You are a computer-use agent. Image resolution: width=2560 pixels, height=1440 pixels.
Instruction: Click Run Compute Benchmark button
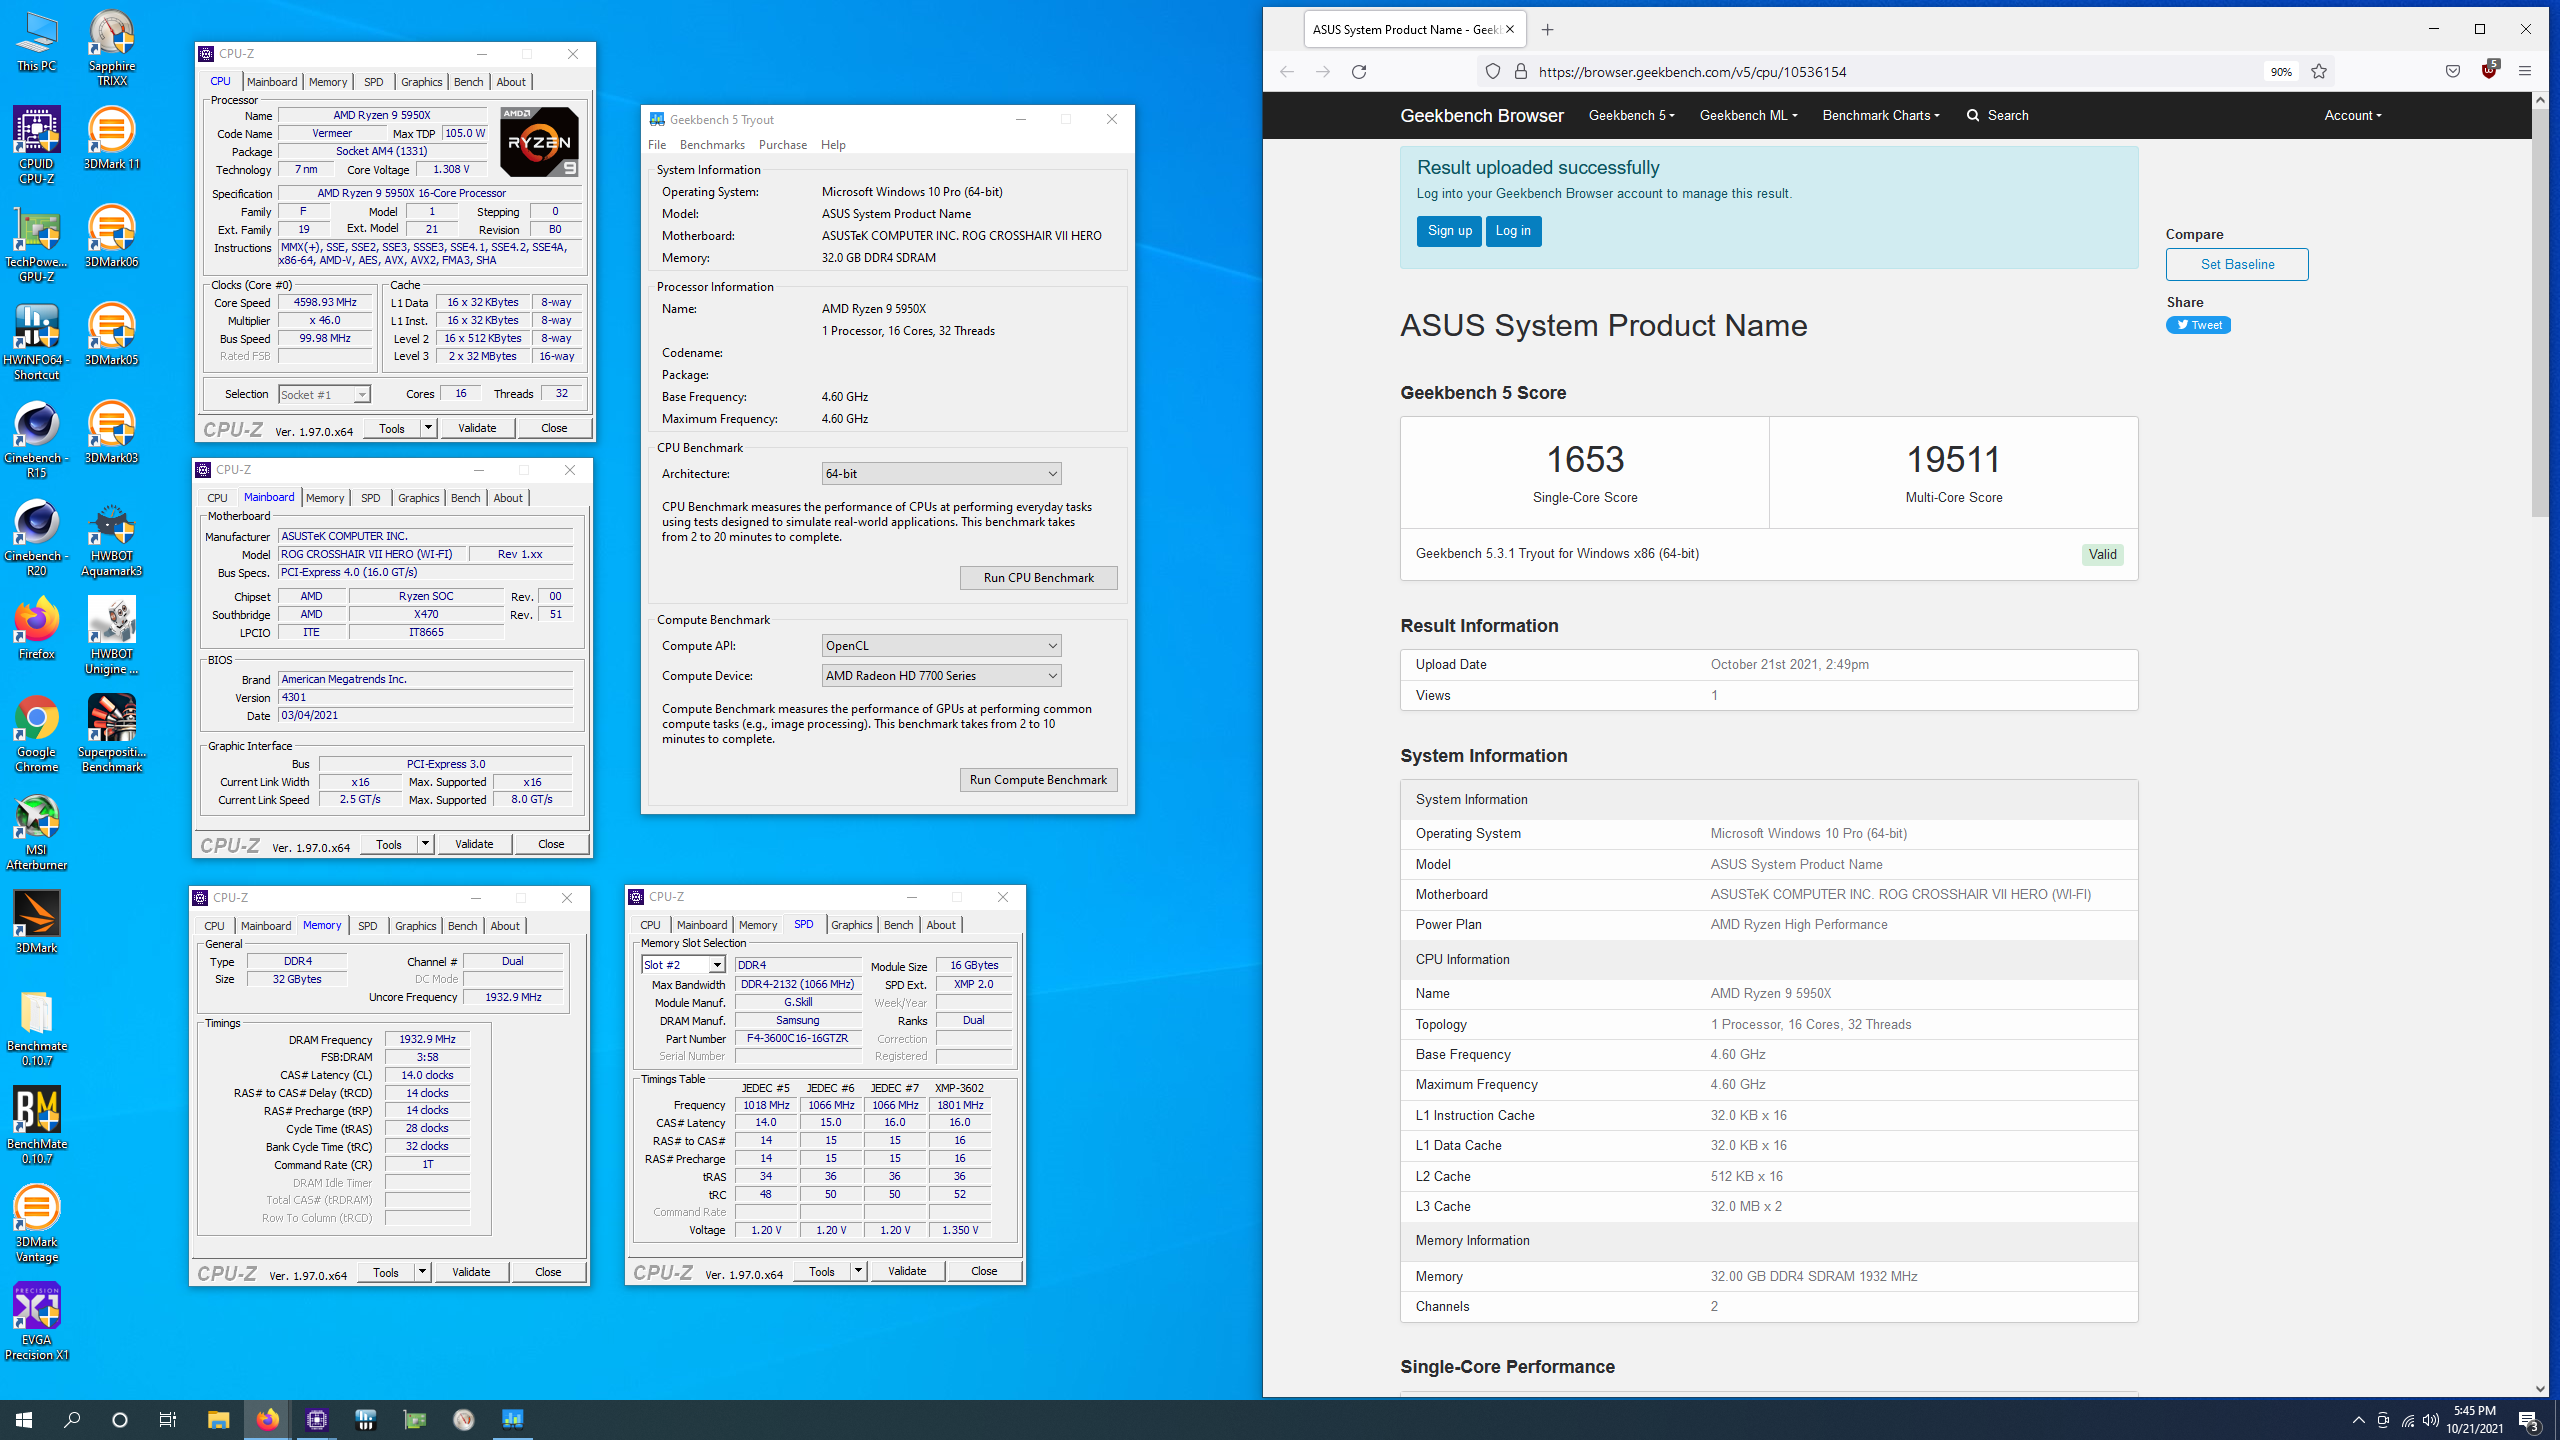1038,780
